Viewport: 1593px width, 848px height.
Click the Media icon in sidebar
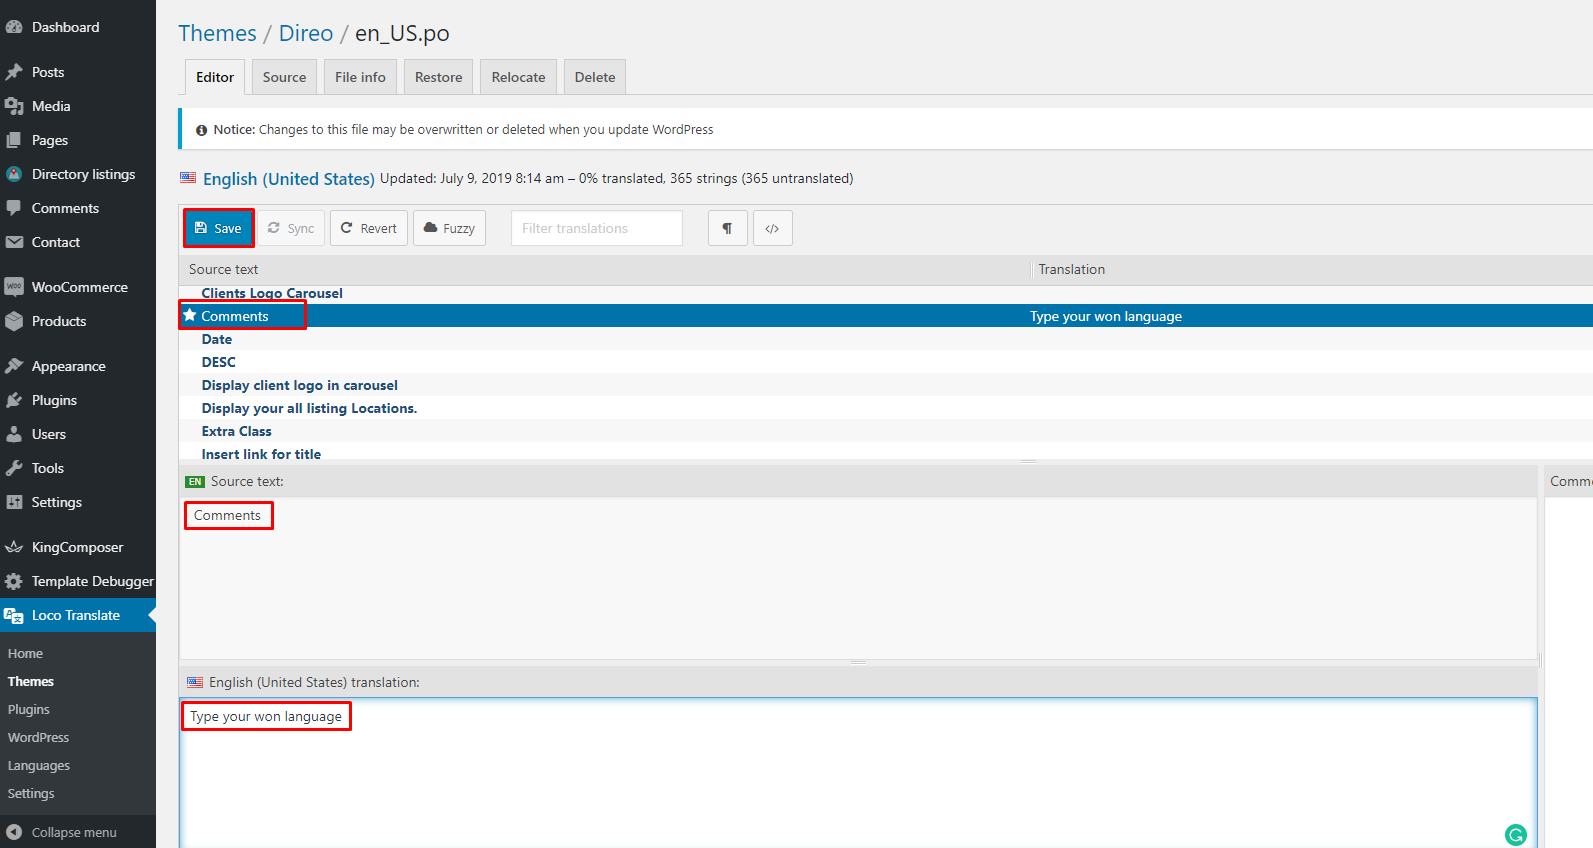click(x=14, y=106)
